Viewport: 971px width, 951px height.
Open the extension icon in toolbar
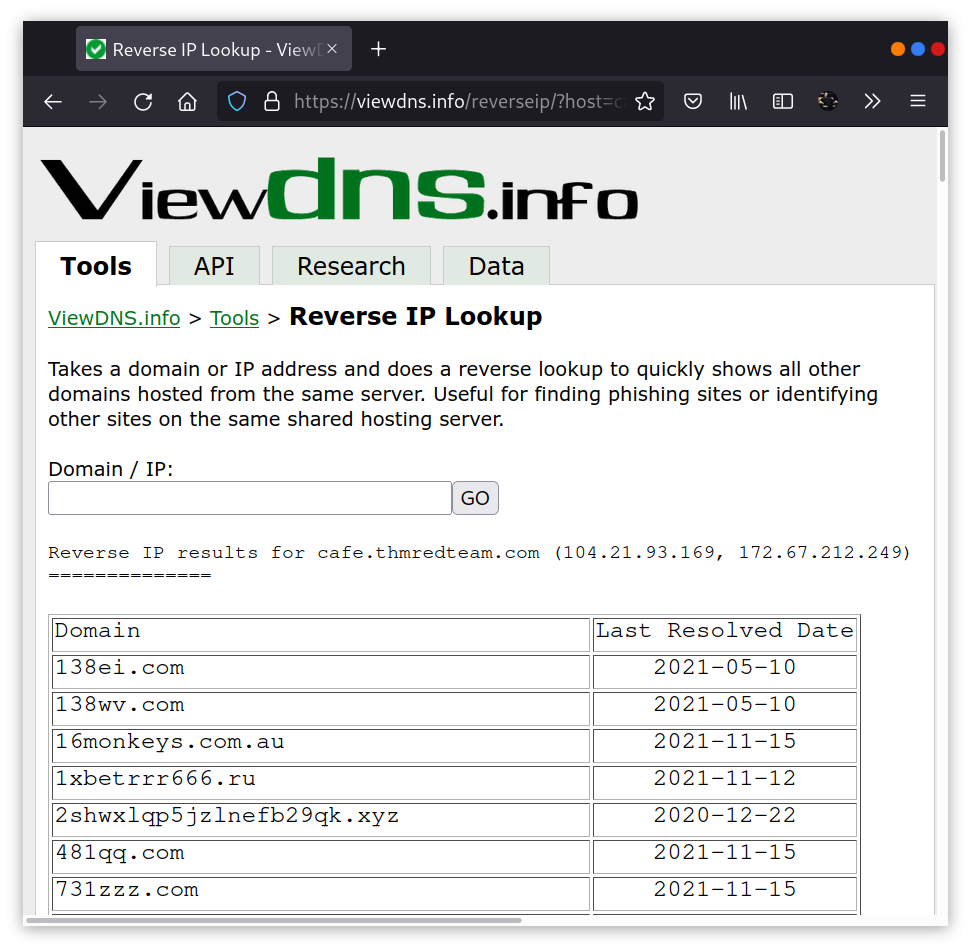pyautogui.click(x=827, y=101)
